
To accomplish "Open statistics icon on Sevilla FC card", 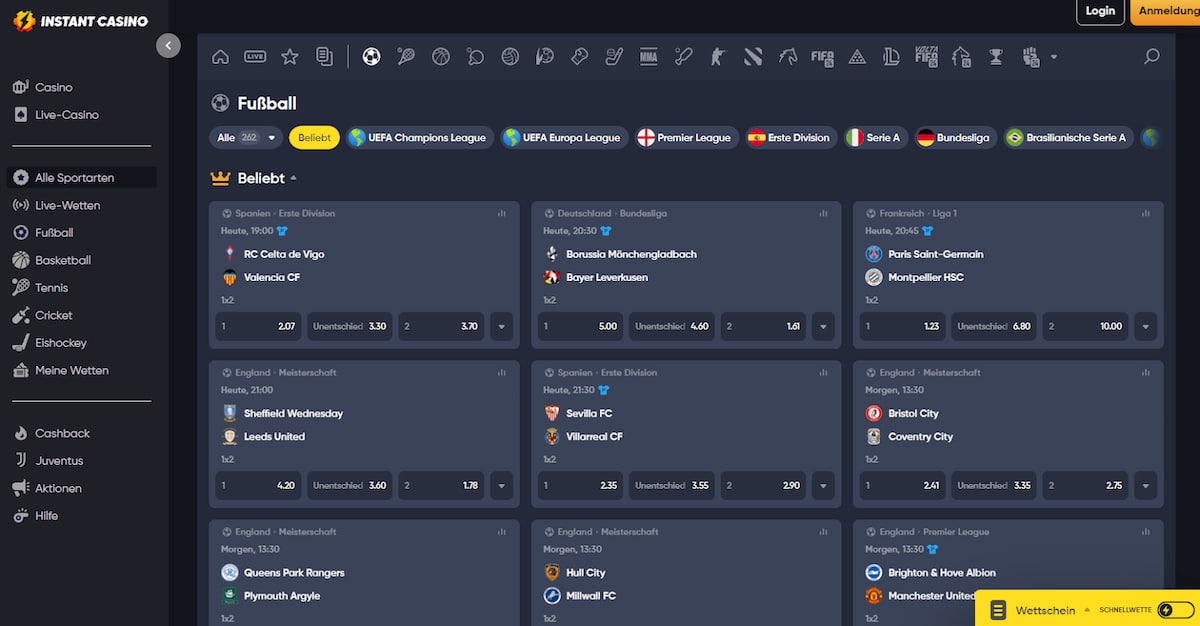I will 823,372.
